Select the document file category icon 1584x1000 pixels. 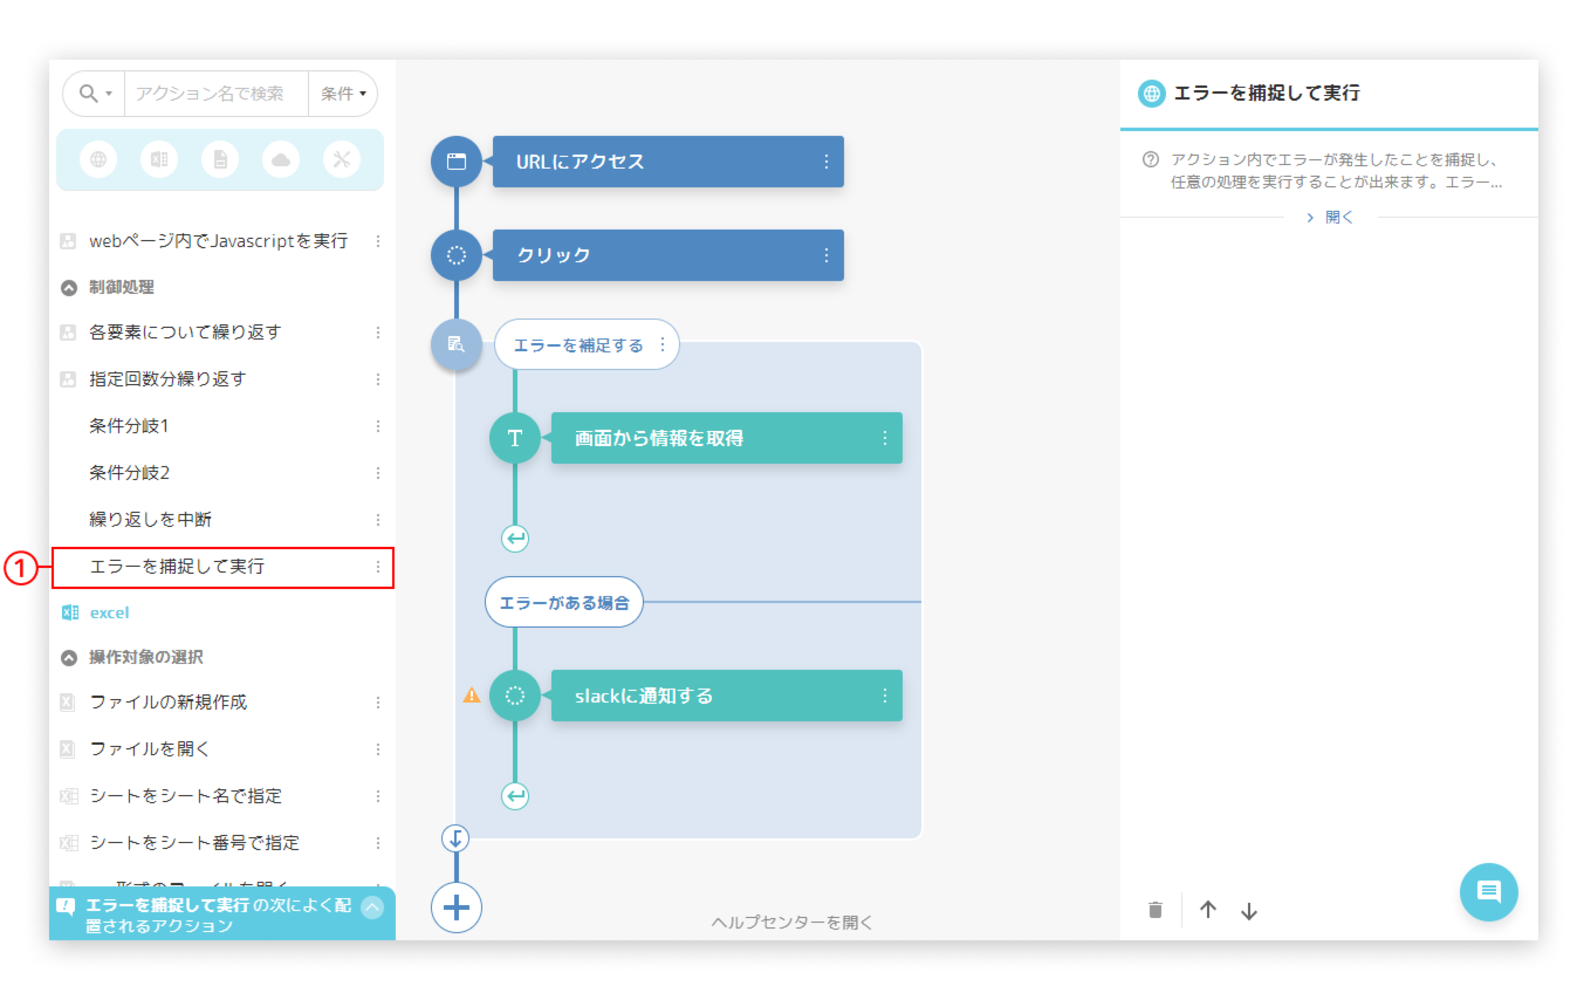click(x=220, y=159)
